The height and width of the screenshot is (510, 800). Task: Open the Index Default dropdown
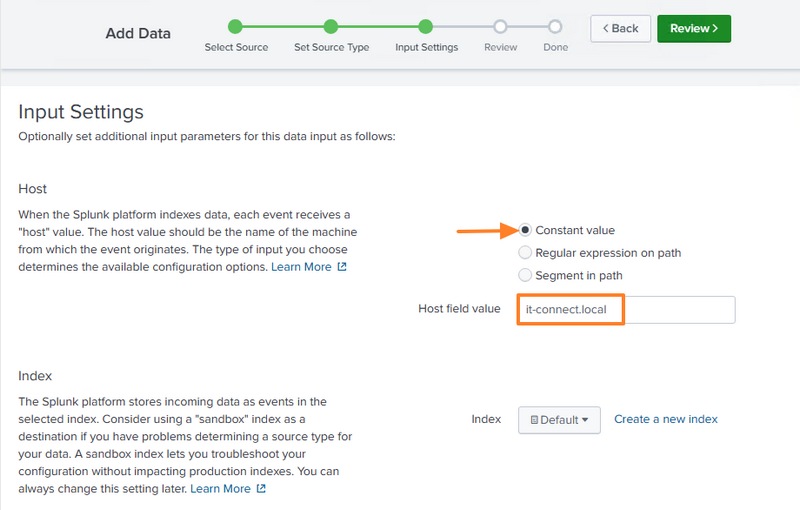tap(559, 420)
